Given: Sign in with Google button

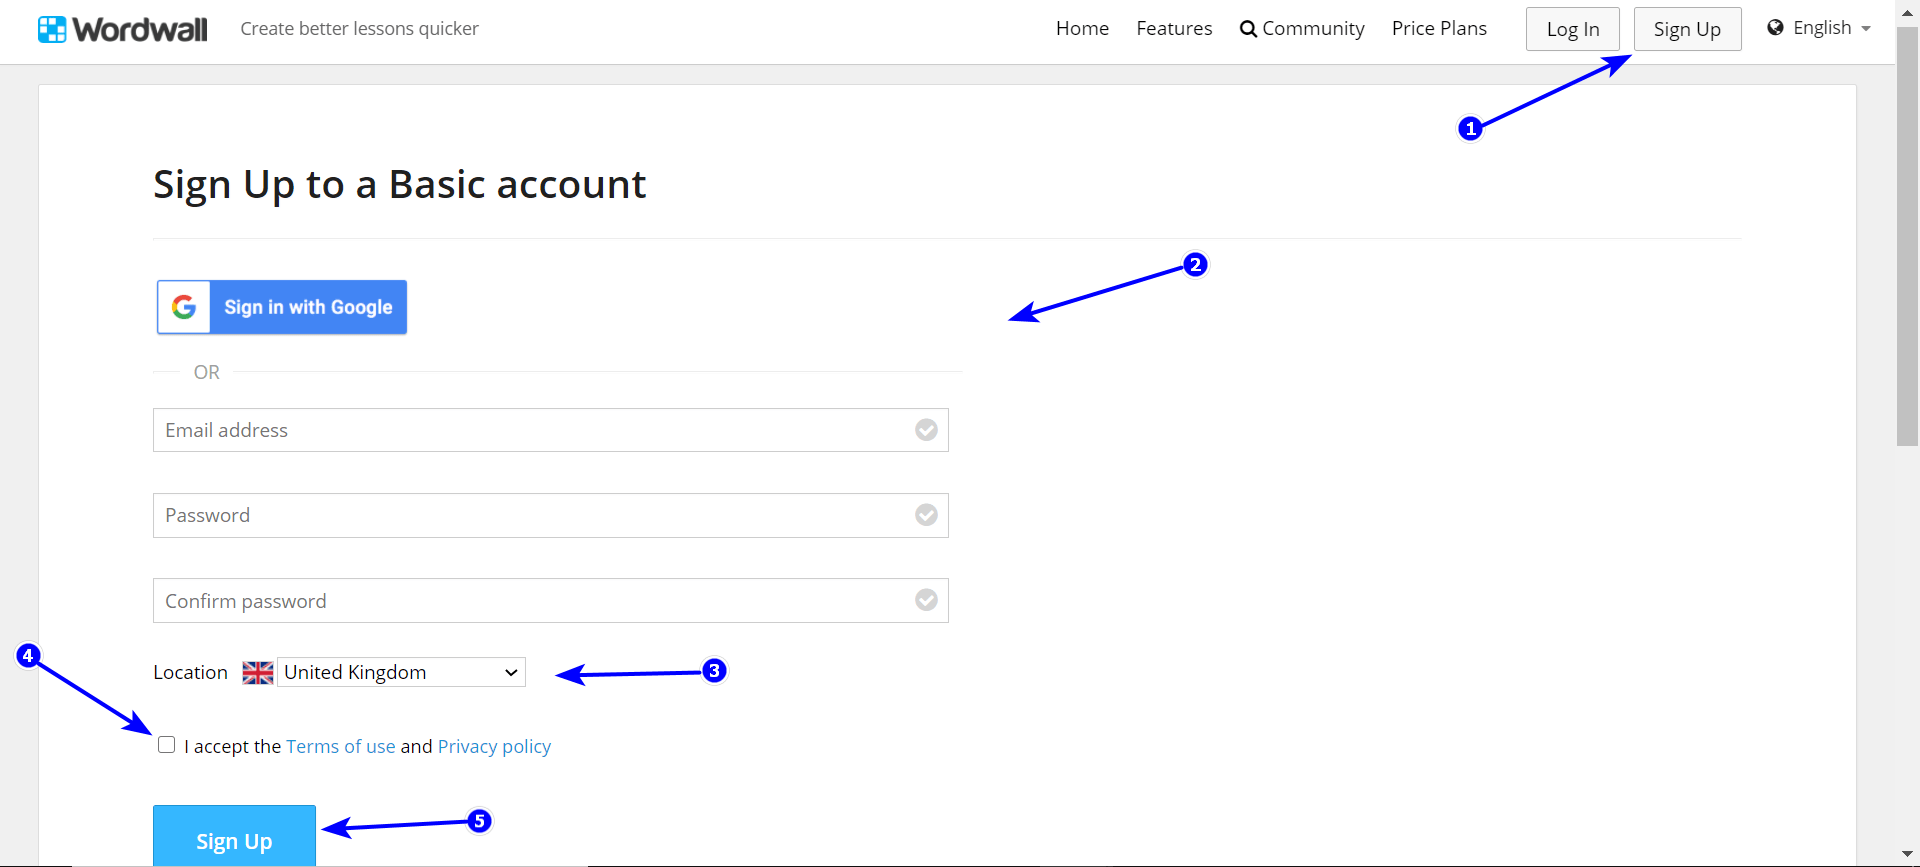Looking at the screenshot, I should point(307,307).
